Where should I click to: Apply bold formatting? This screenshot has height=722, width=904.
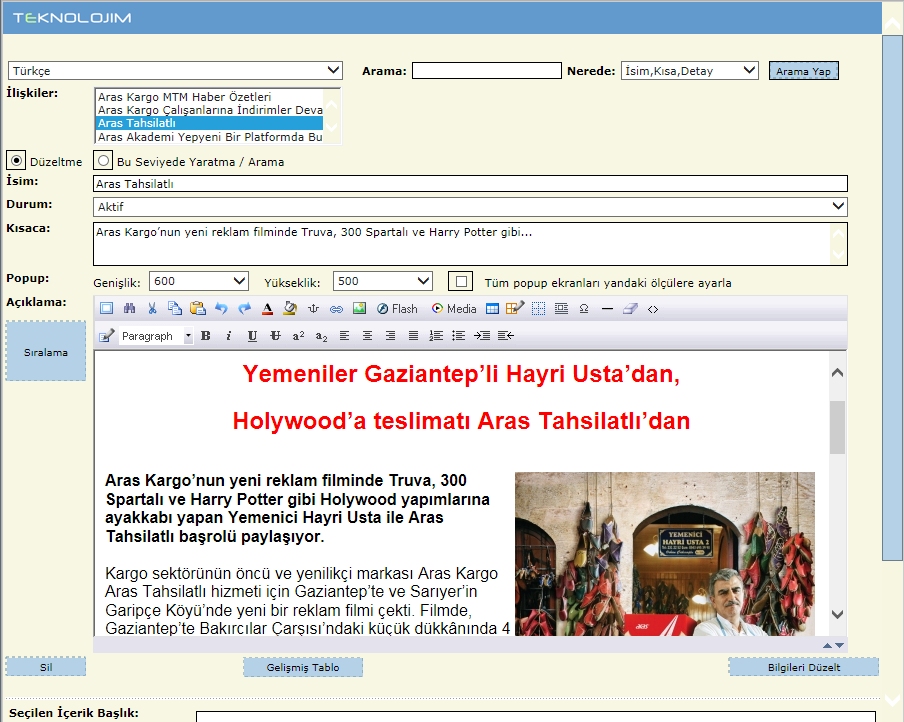point(206,336)
